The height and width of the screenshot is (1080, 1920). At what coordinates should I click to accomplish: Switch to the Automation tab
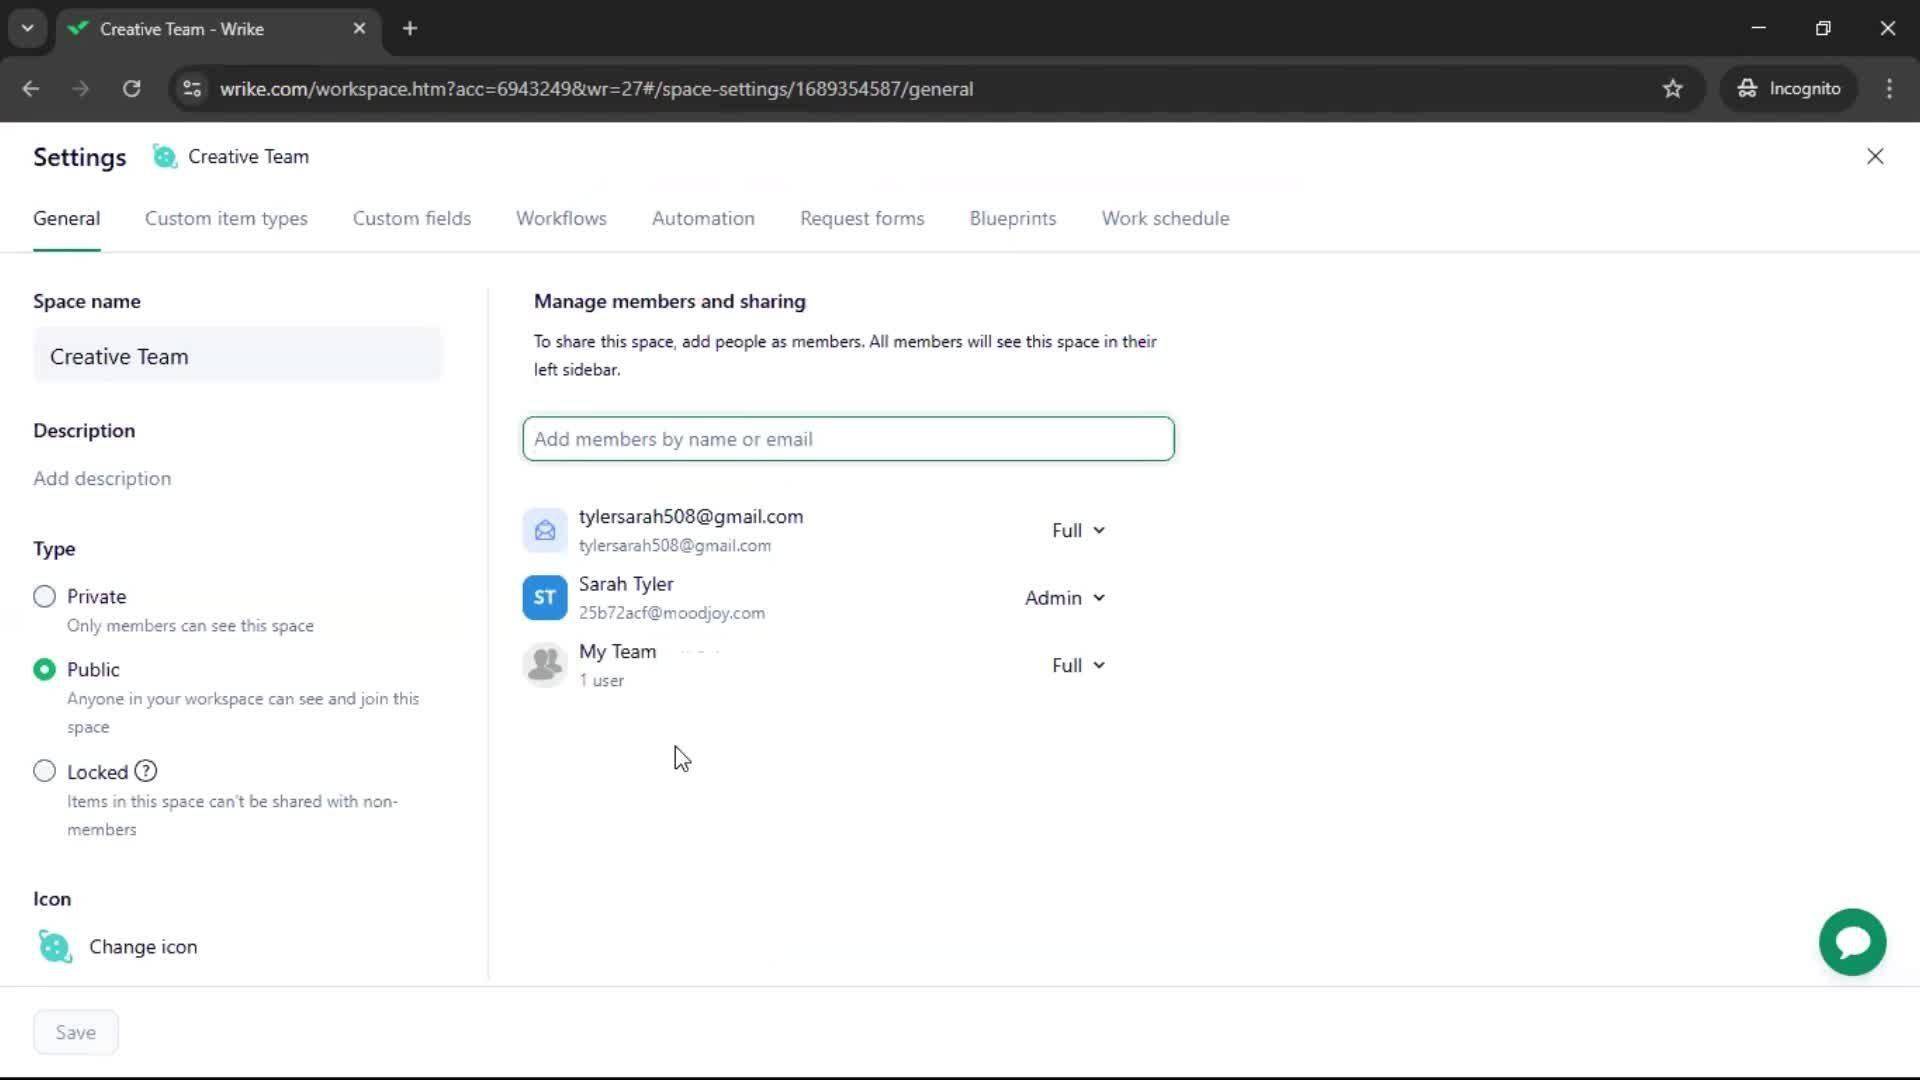coord(703,218)
